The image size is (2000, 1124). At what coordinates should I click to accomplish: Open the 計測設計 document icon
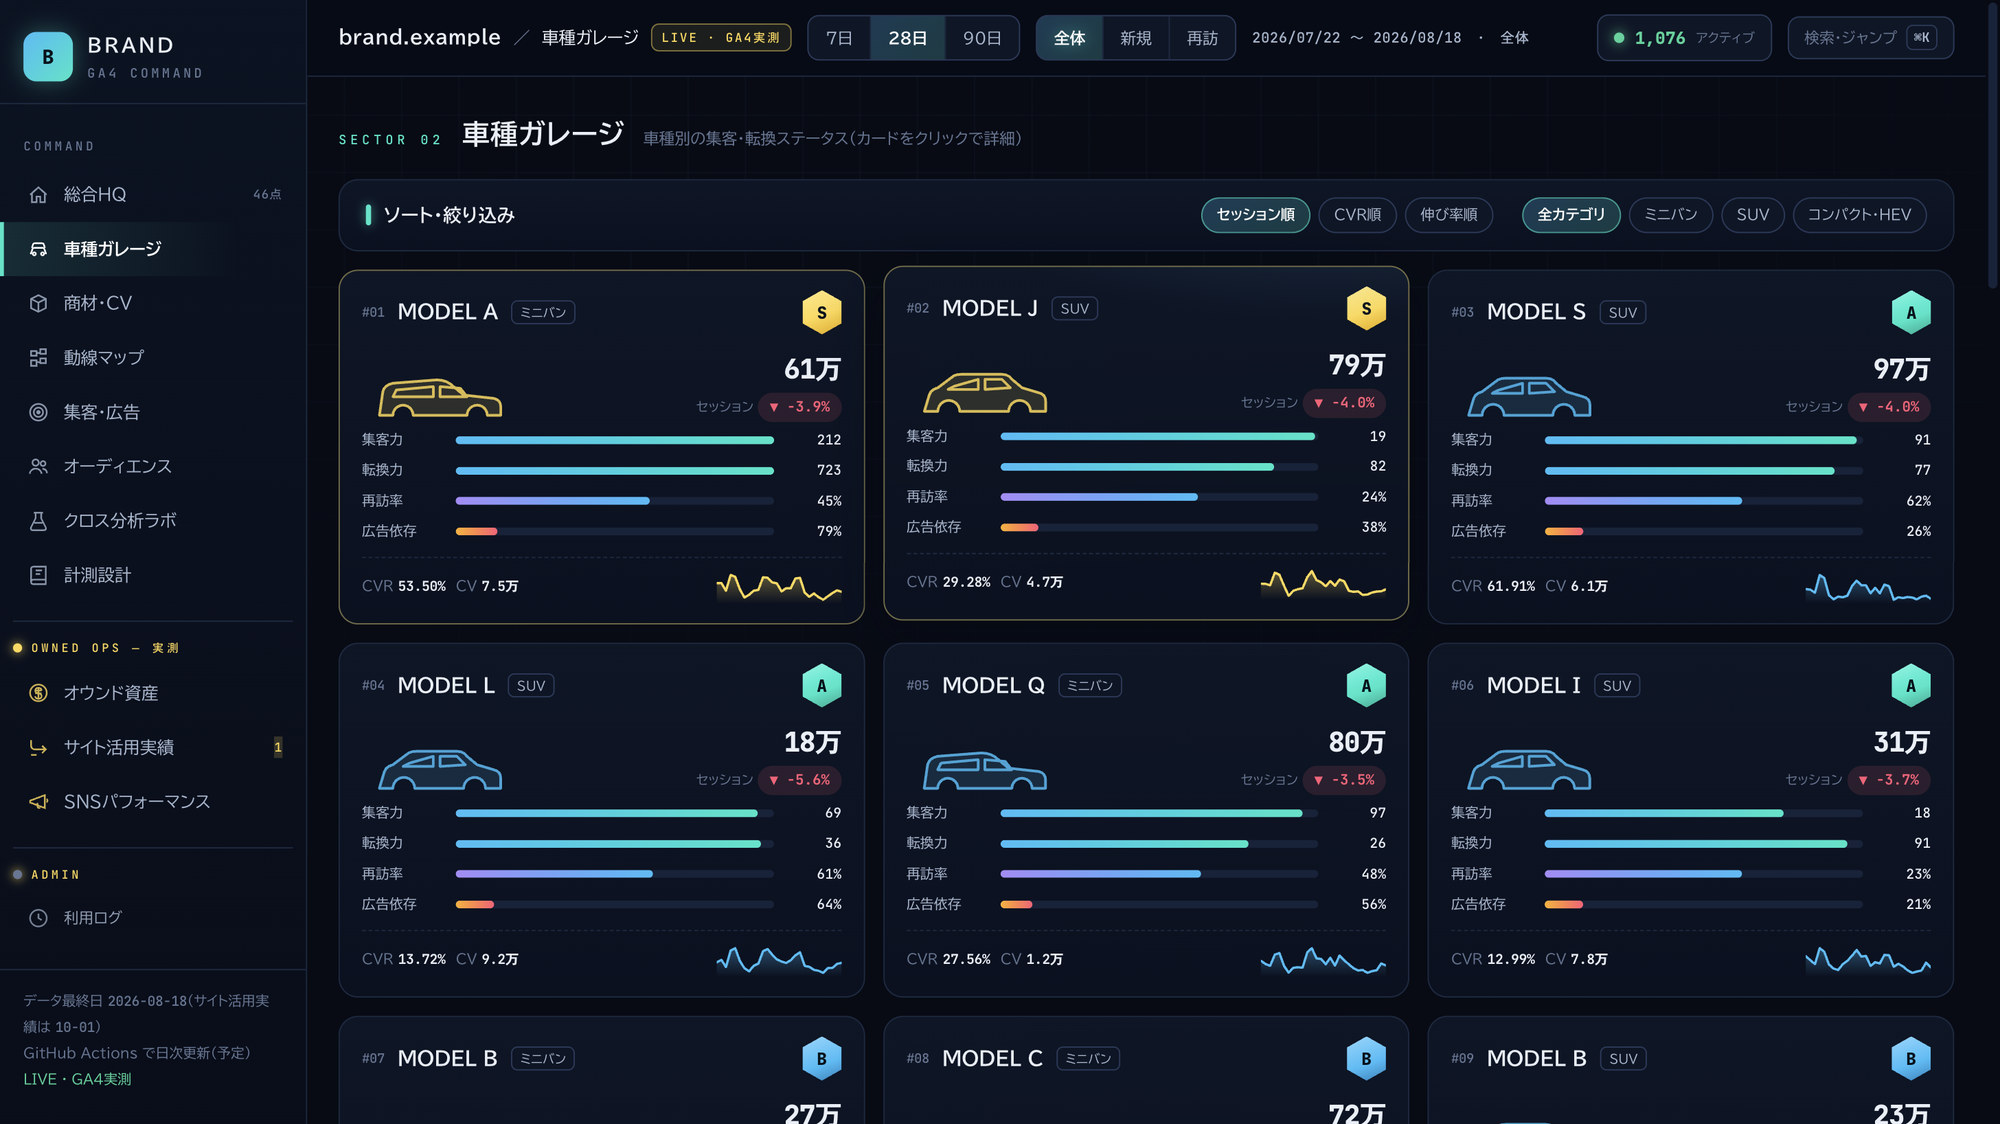38,575
